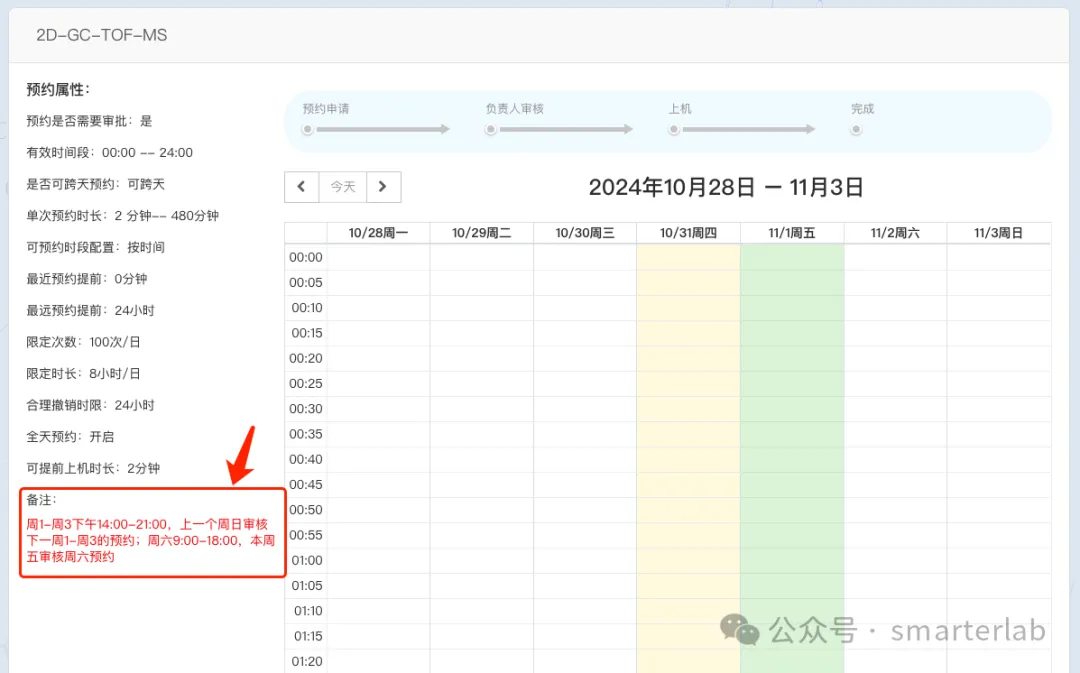The height and width of the screenshot is (673, 1080).
Task: Click the 上机 step dot
Action: [674, 130]
